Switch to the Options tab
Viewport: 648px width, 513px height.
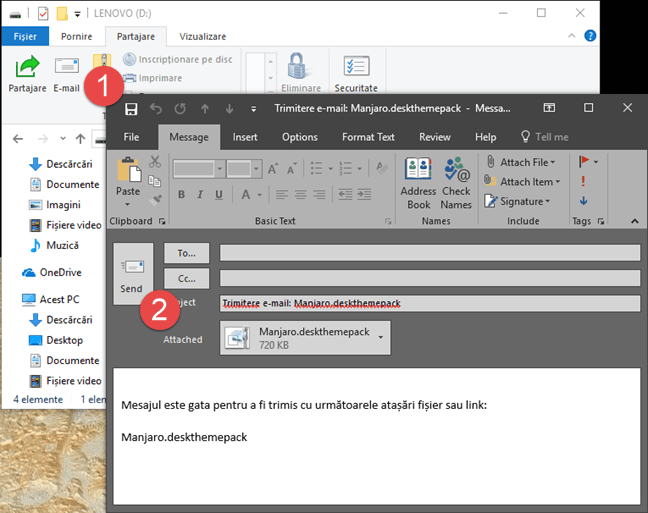point(300,137)
